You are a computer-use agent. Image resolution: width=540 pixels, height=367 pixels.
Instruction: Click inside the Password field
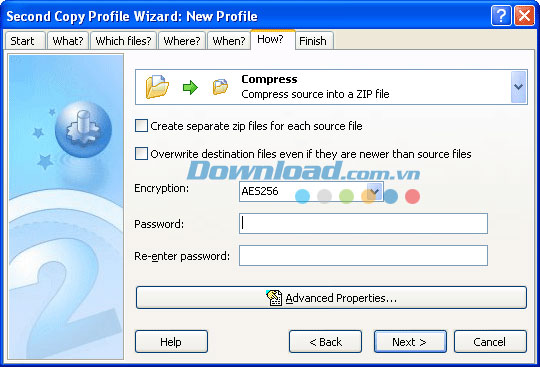tap(363, 223)
